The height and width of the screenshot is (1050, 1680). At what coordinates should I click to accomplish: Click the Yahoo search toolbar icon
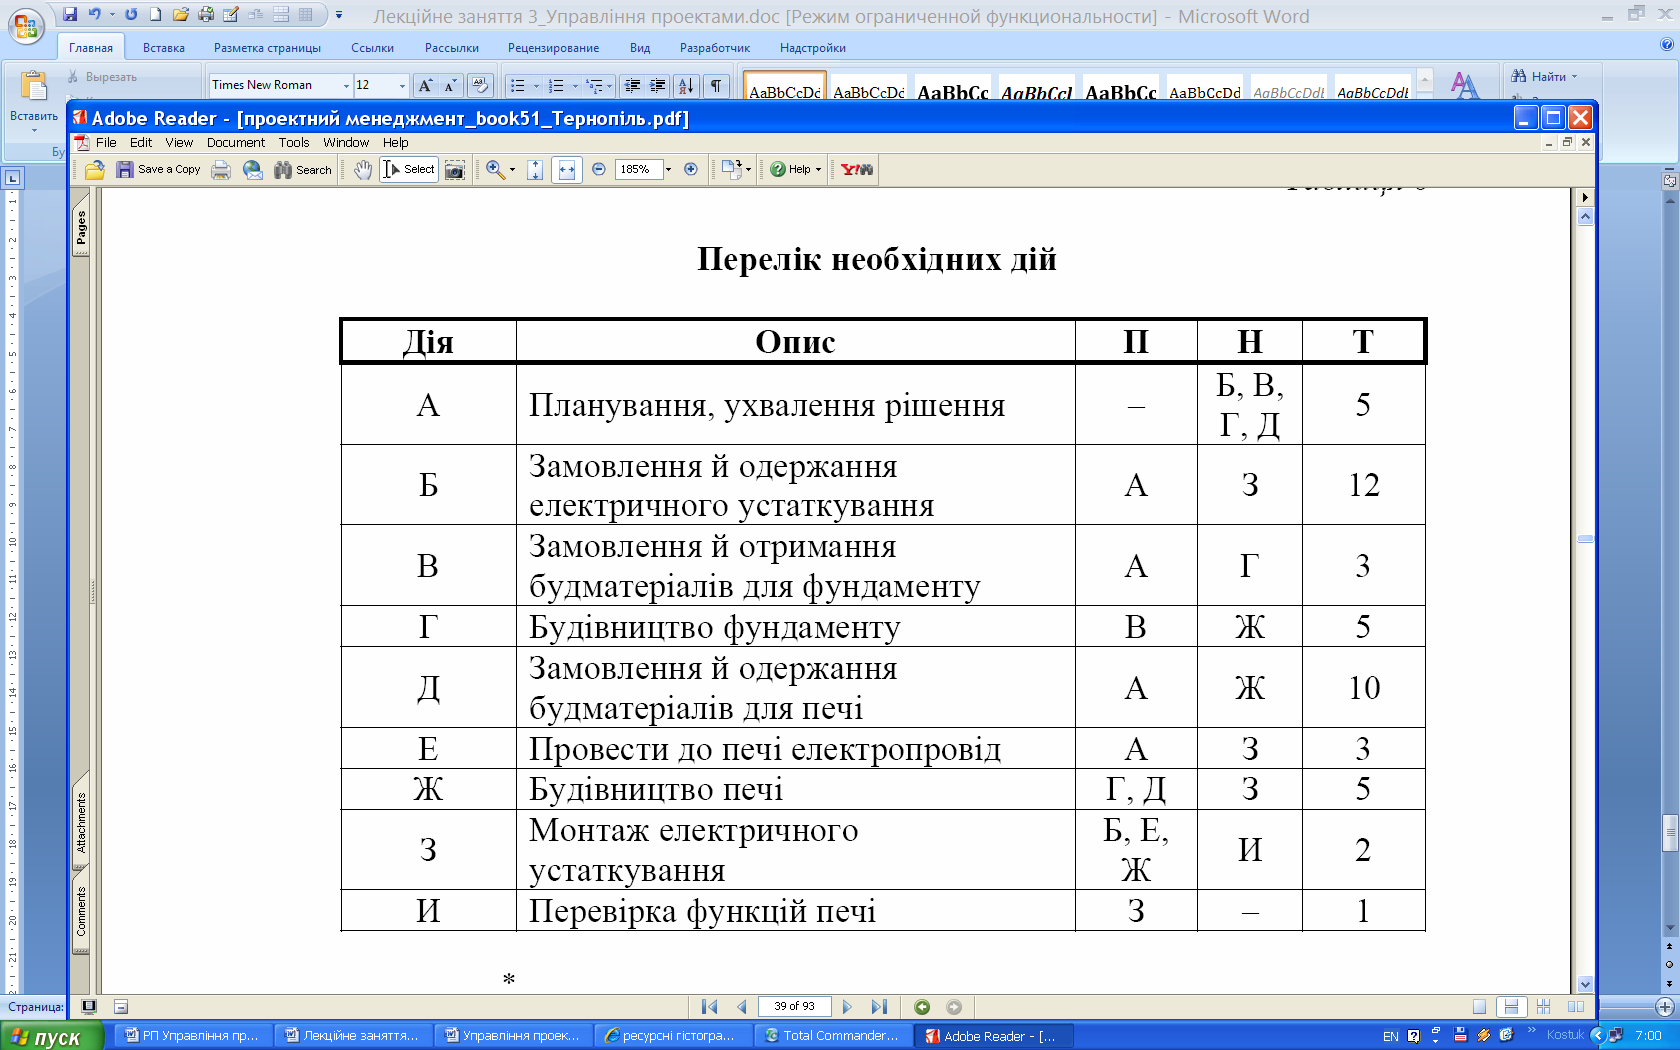click(x=857, y=170)
